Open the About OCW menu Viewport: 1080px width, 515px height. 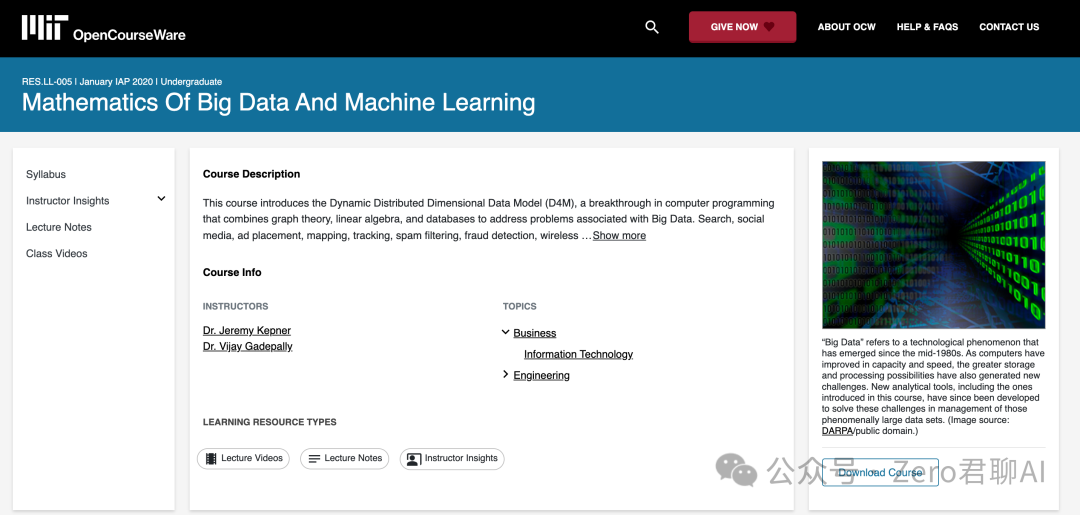pyautogui.click(x=846, y=27)
